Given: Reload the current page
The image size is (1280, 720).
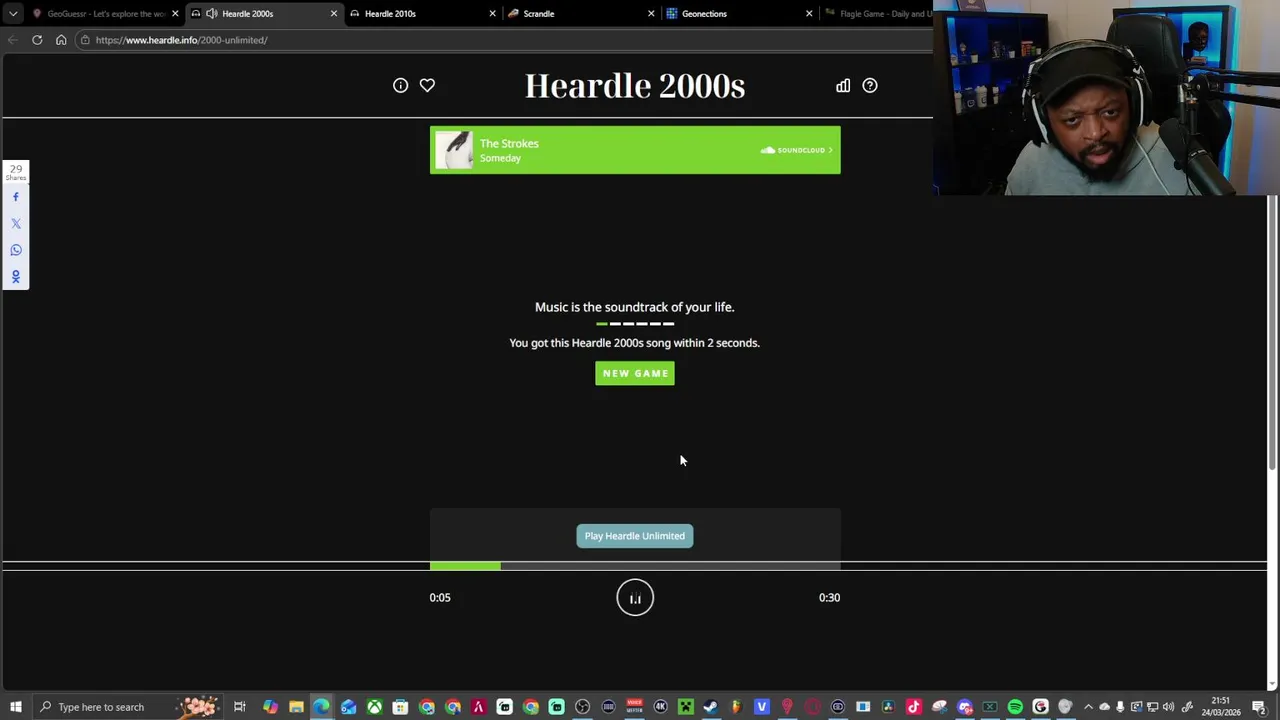Looking at the screenshot, I should pos(37,40).
